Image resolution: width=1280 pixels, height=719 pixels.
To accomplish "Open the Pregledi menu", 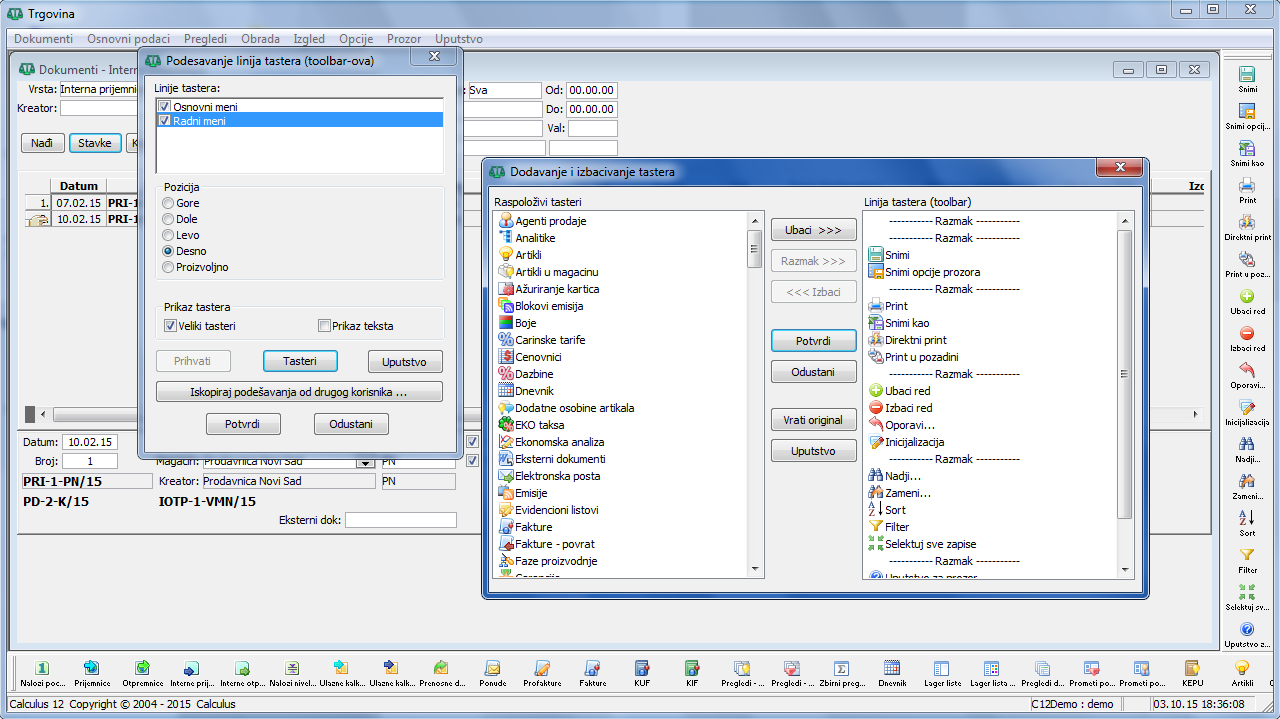I will pos(204,39).
